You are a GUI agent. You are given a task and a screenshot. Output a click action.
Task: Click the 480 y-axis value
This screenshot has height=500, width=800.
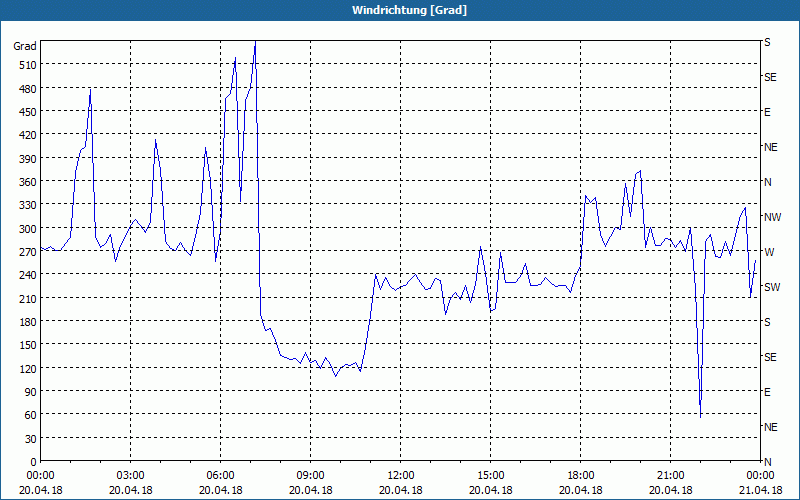[x=28, y=88]
